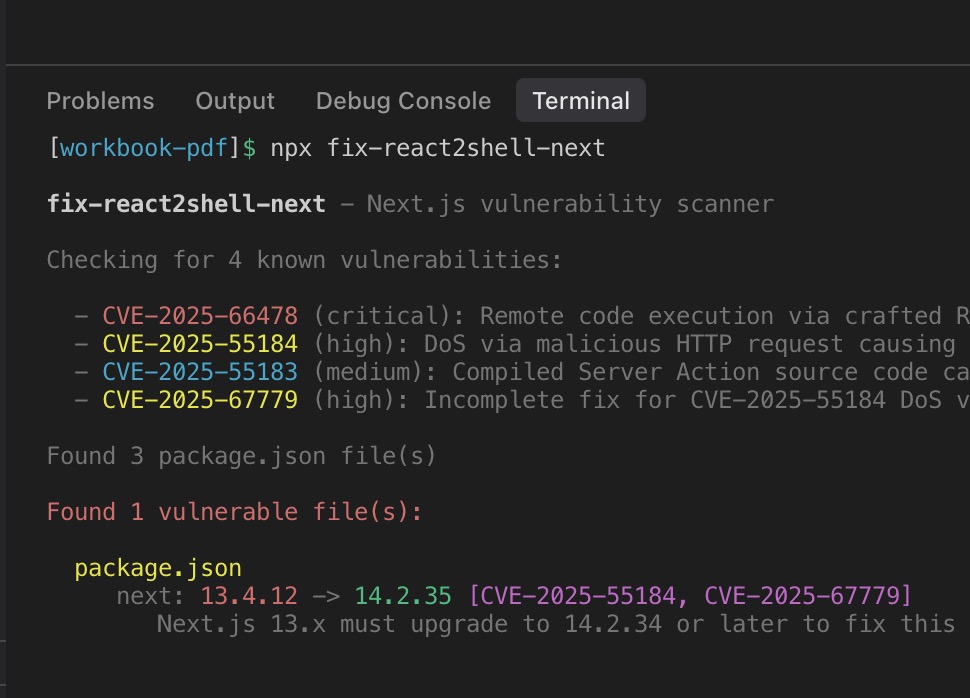Click 'Next.js 13.x must upgrade' note line
This screenshot has height=698, width=970.
point(556,624)
